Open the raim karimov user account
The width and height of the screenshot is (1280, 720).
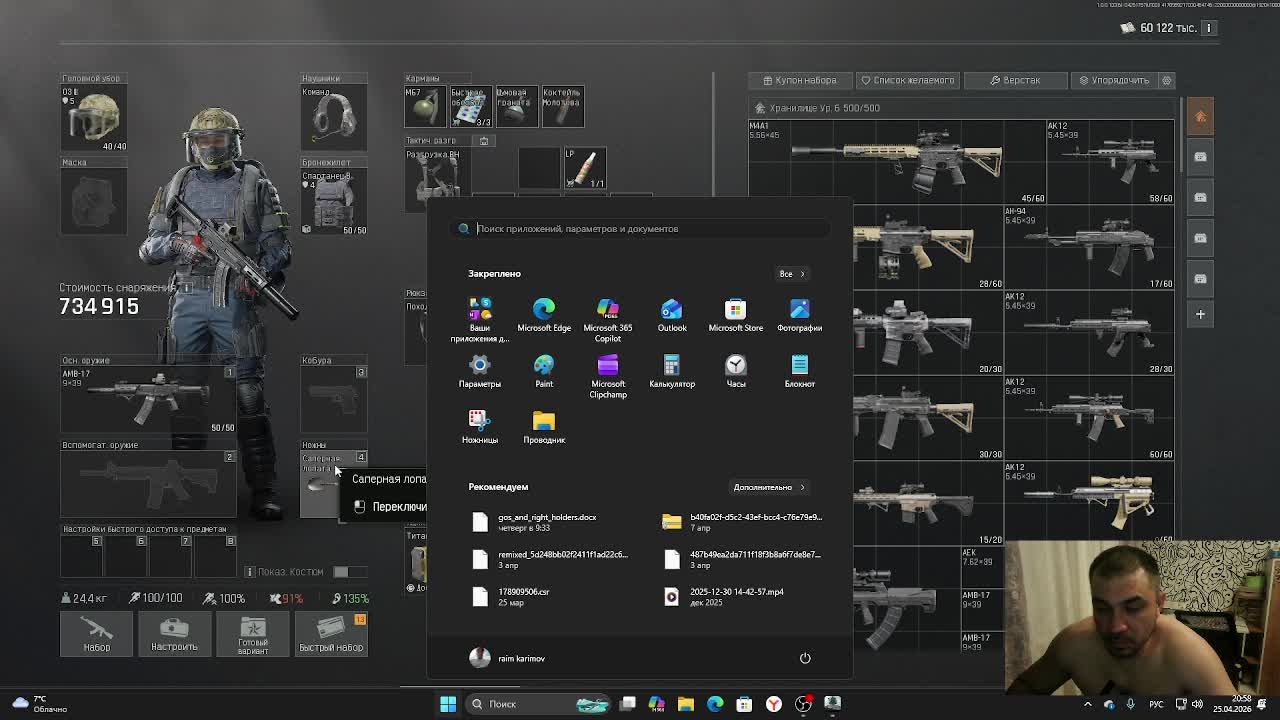click(x=508, y=658)
